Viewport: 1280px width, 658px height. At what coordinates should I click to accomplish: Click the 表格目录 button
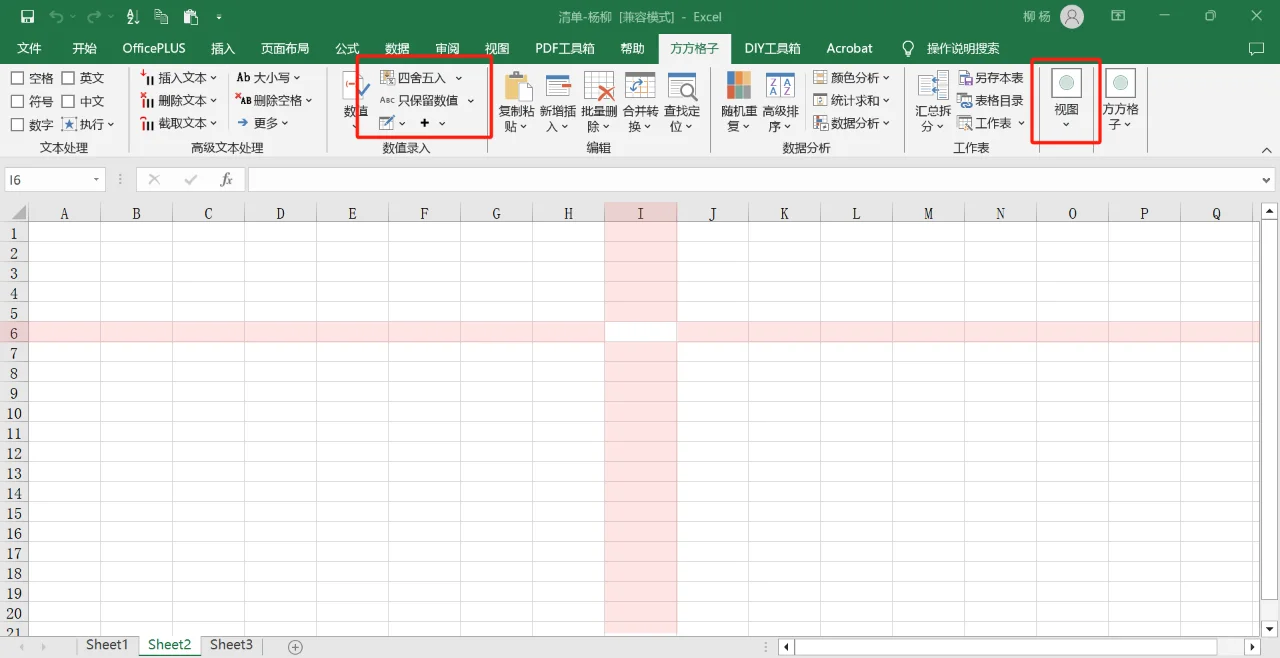pyautogui.click(x=990, y=100)
